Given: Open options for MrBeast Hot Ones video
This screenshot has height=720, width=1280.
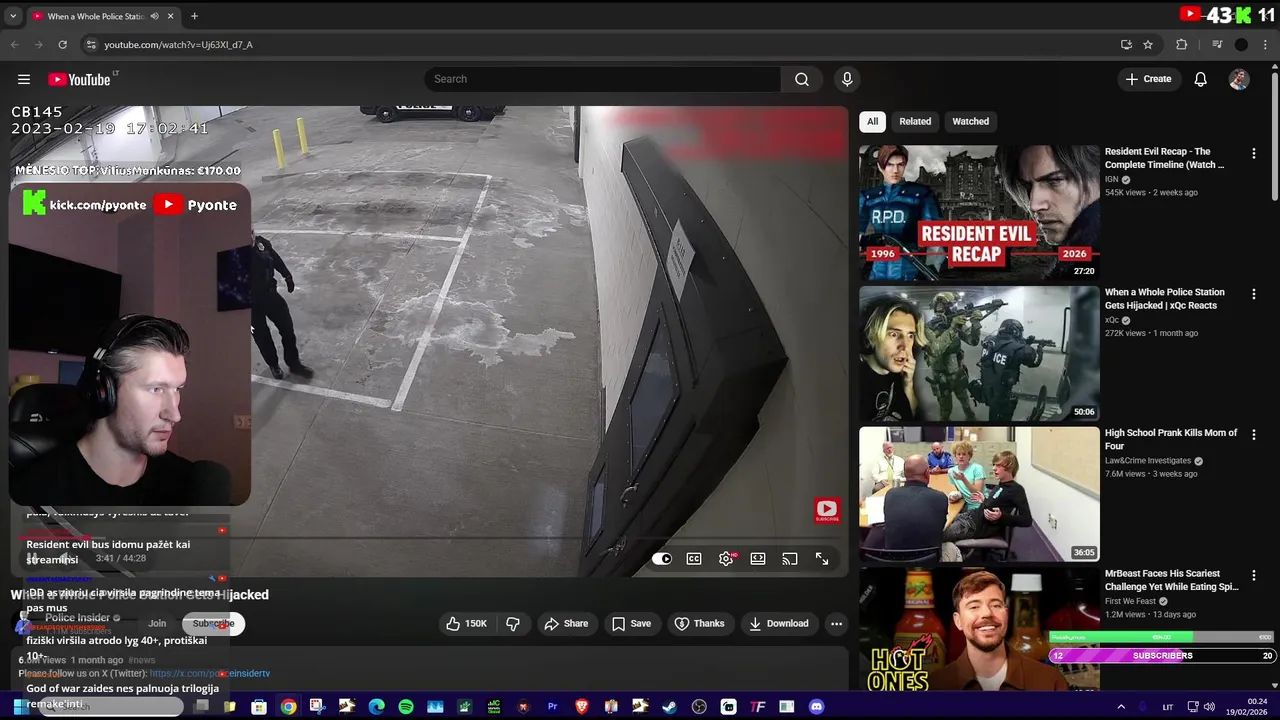Looking at the screenshot, I should [x=1254, y=575].
